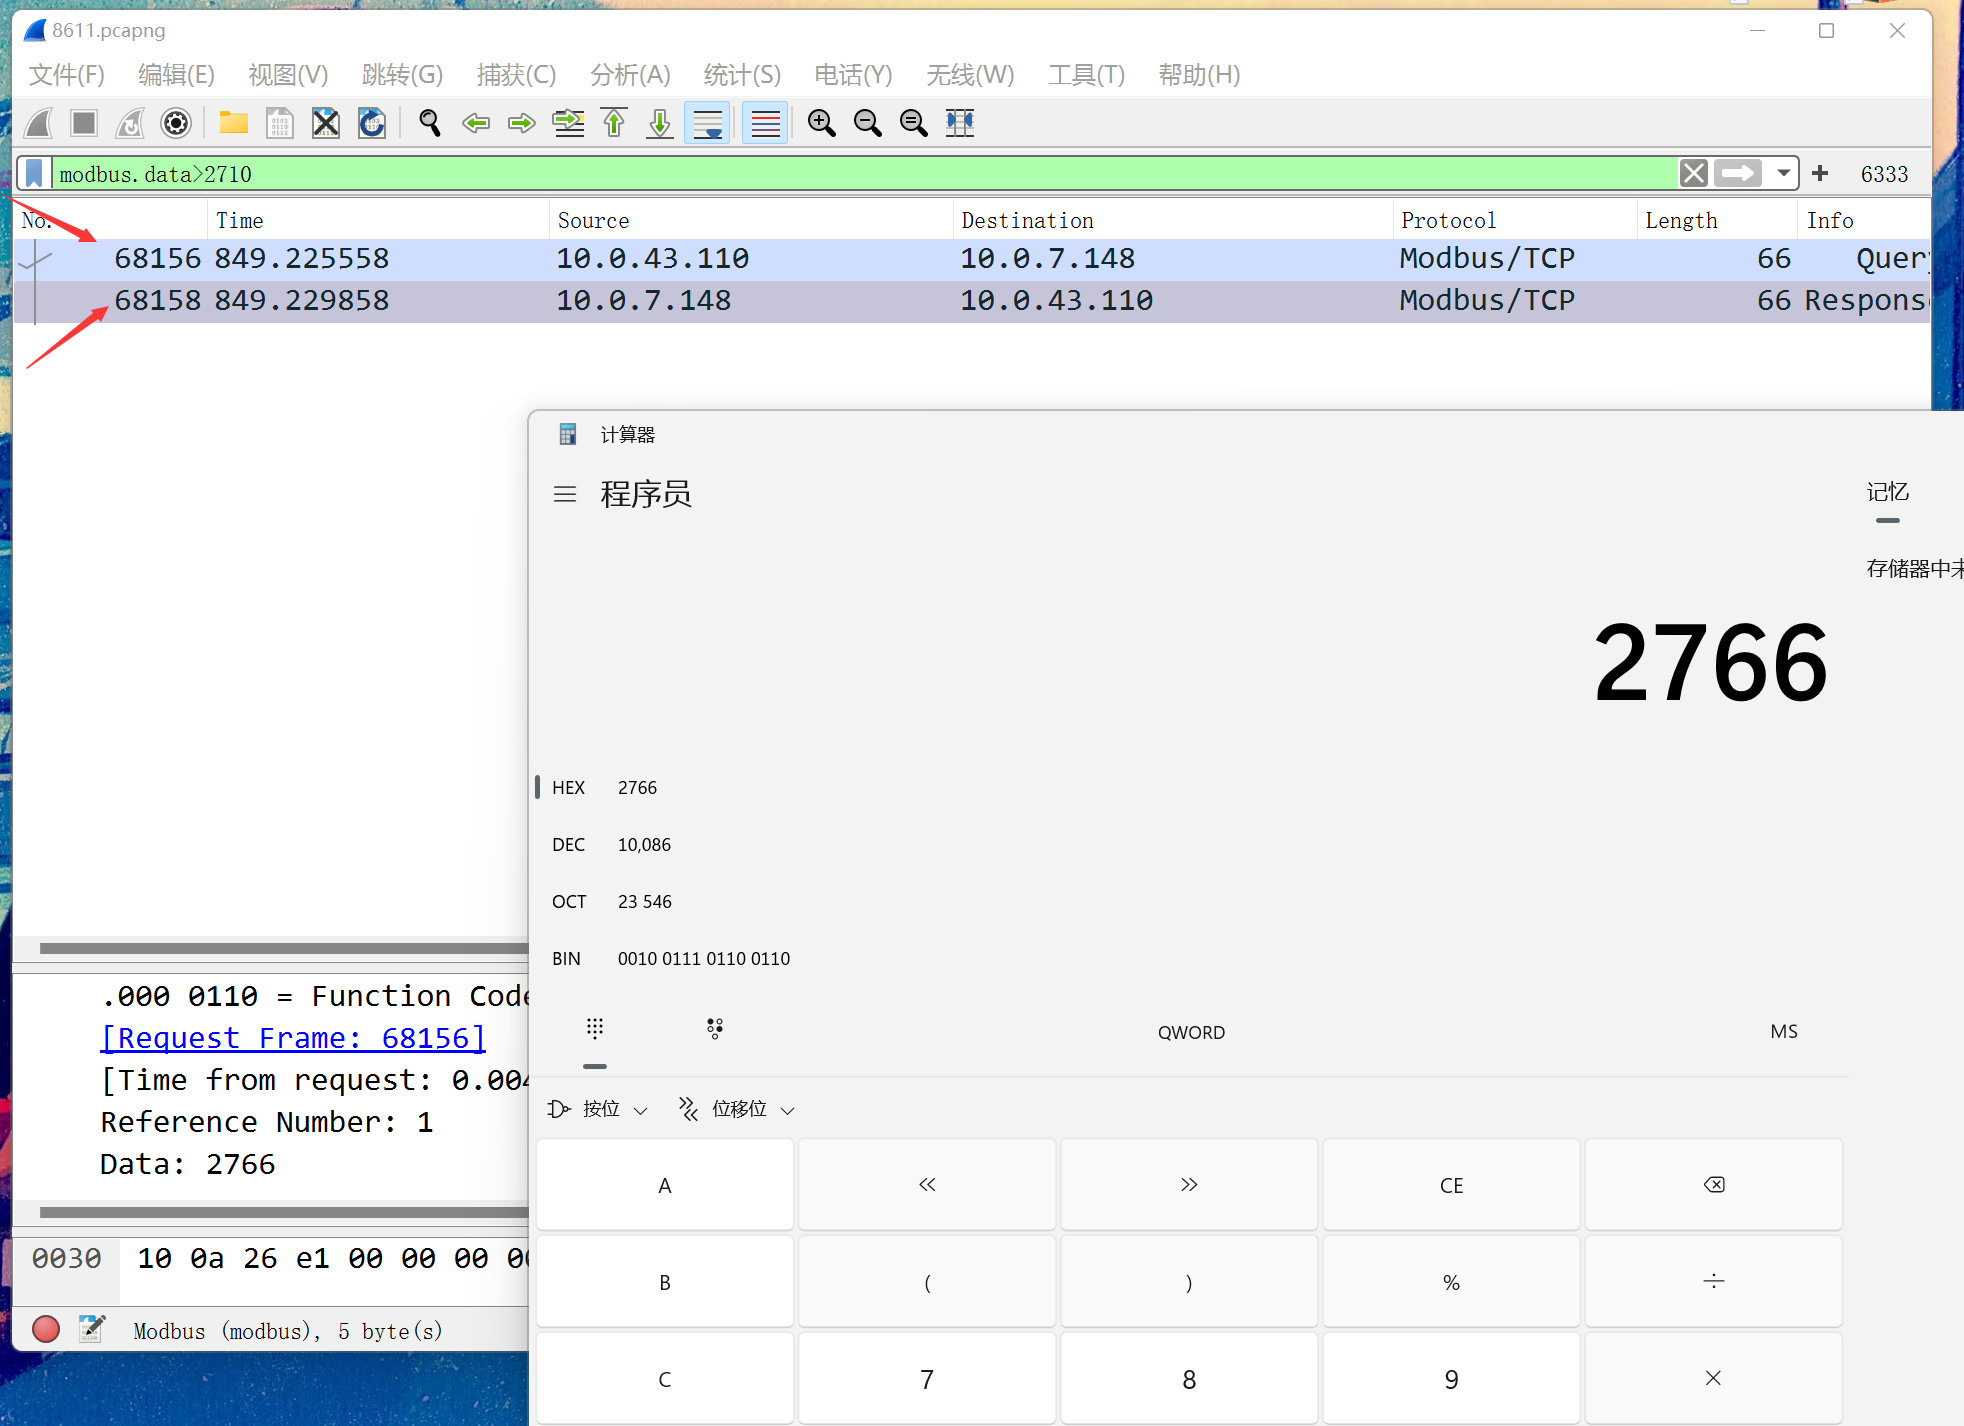
Task: Click the resize columns icon
Action: click(x=960, y=123)
